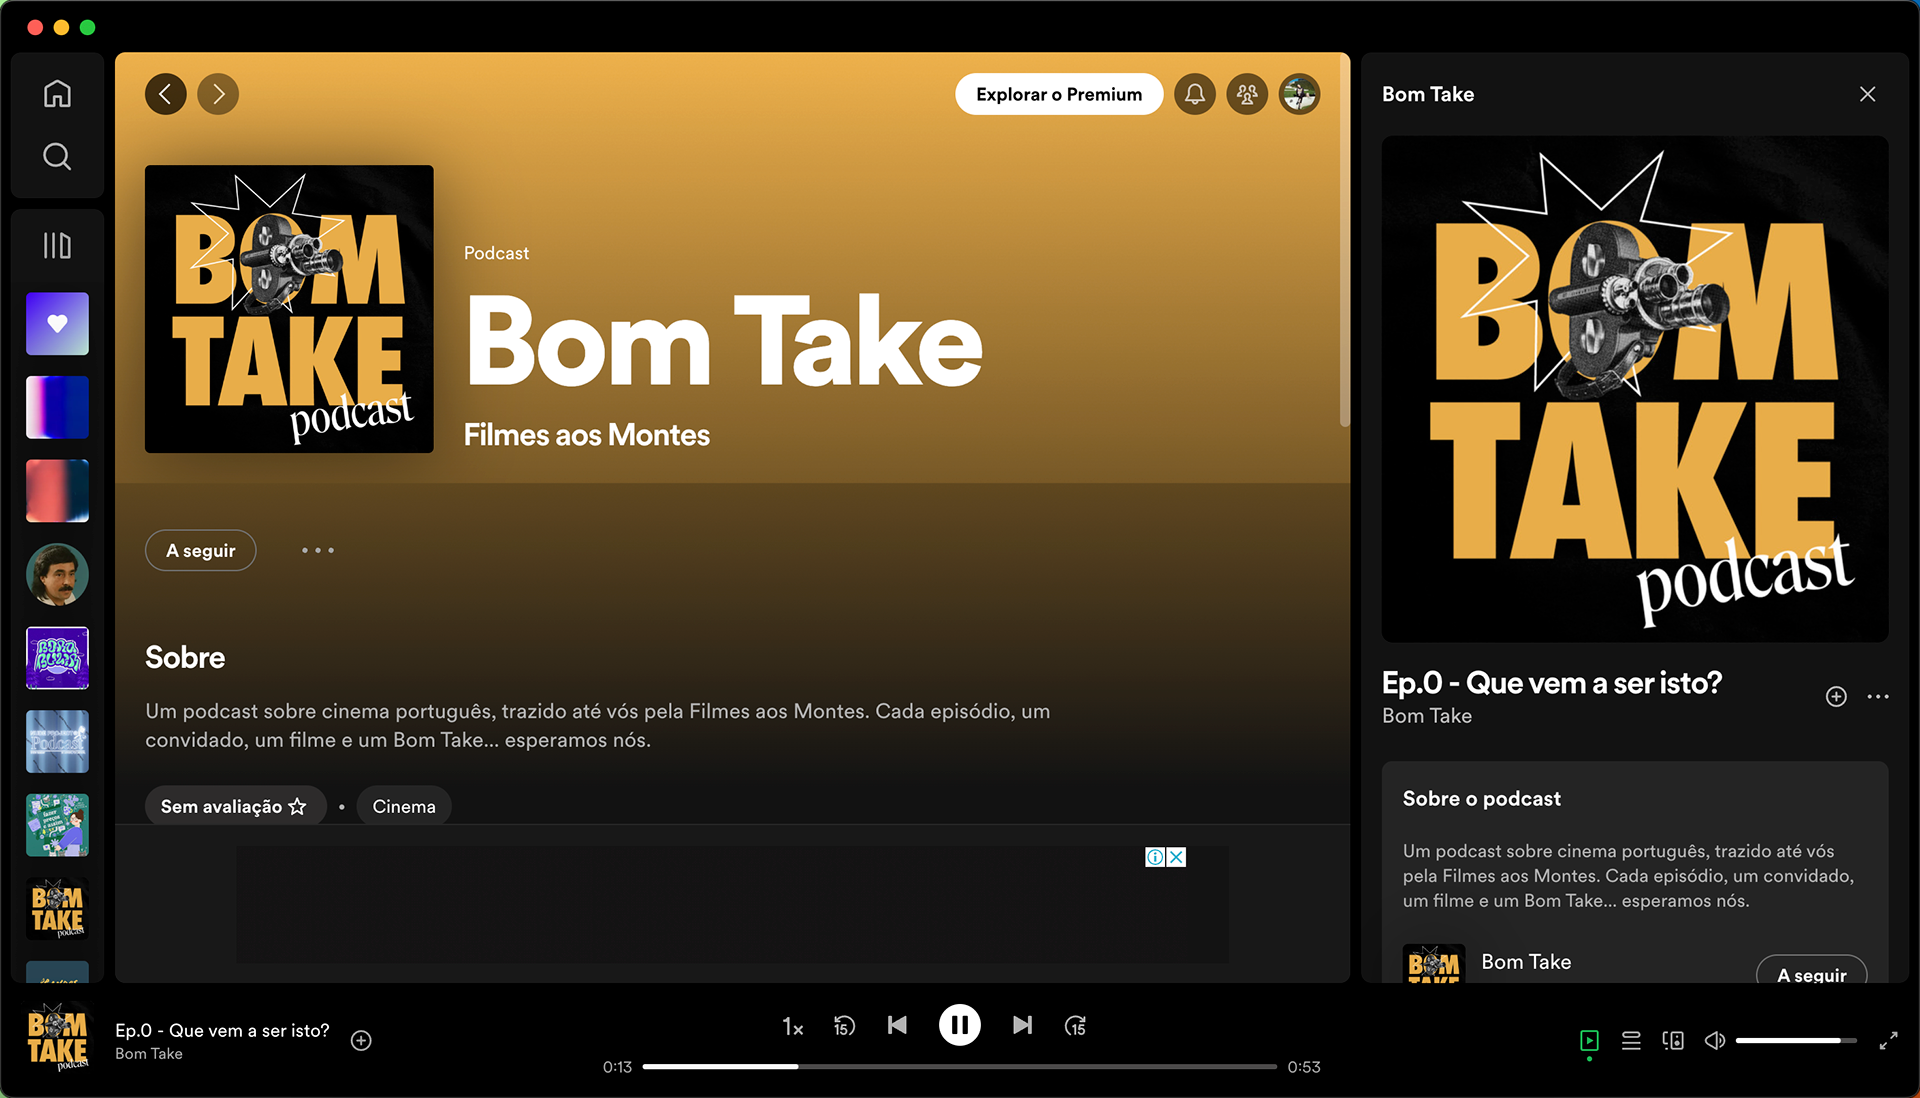Go to next track
The image size is (1920, 1098).
[1022, 1025]
